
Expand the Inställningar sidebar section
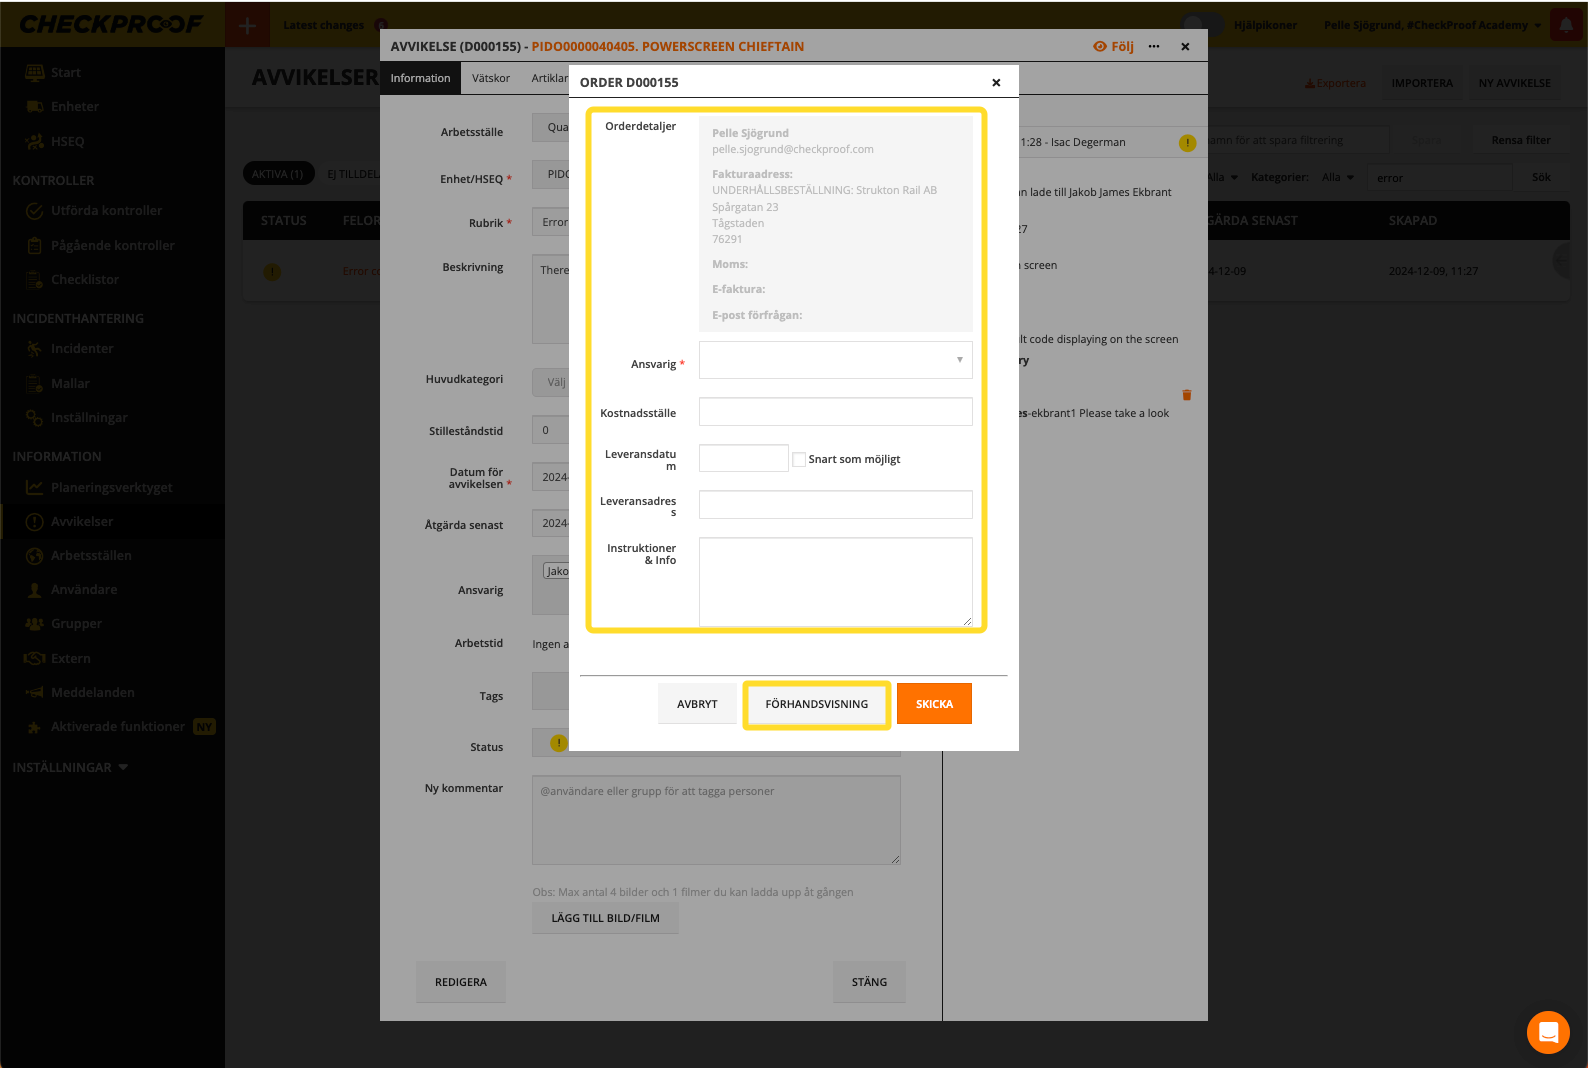click(x=70, y=767)
